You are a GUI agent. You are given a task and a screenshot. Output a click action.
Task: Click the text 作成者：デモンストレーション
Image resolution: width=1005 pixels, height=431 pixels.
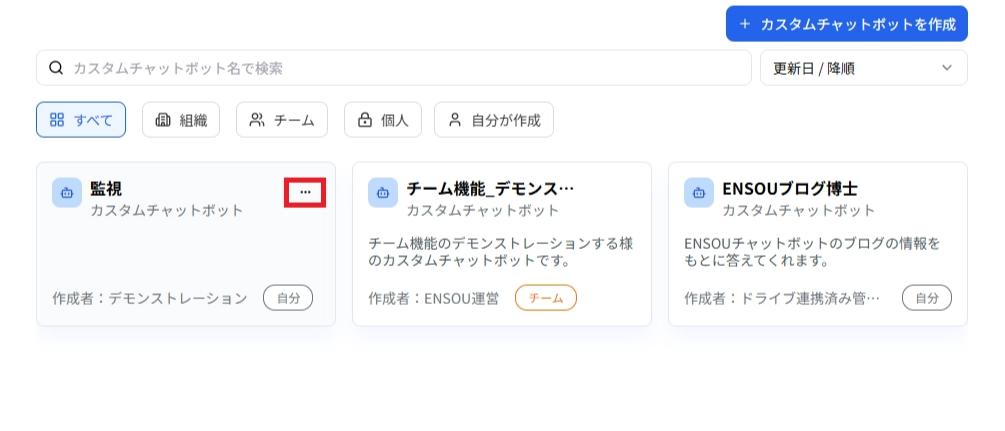(x=150, y=298)
